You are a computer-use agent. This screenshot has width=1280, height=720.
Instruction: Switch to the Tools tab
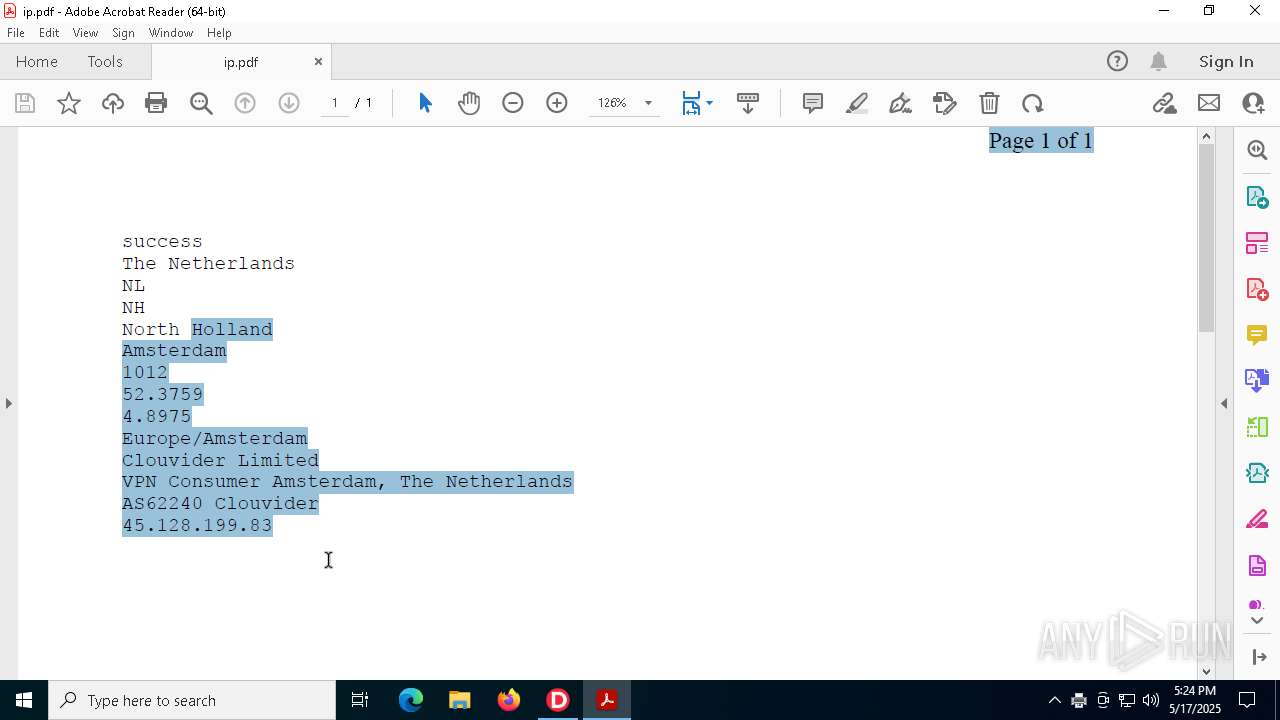(x=105, y=62)
